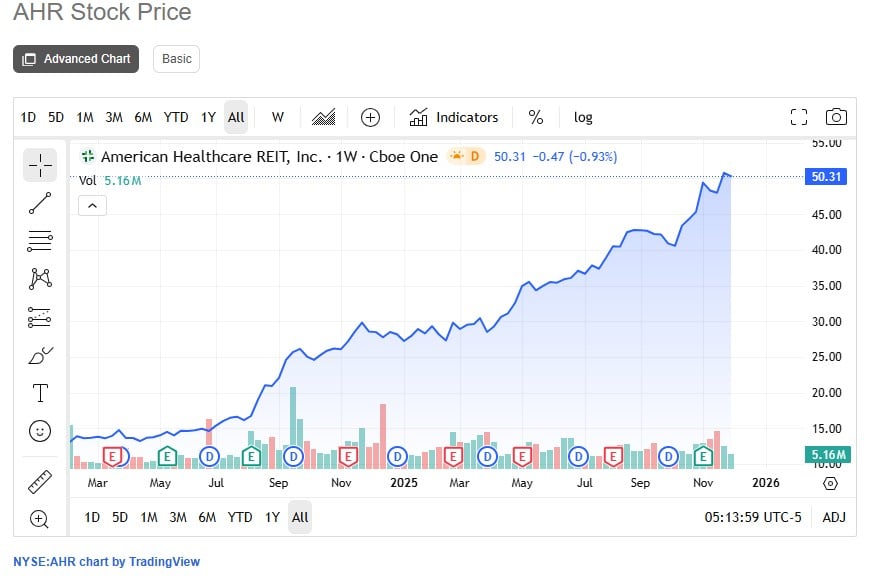Select the trend line drawing tool
The image size is (872, 579).
click(40, 203)
